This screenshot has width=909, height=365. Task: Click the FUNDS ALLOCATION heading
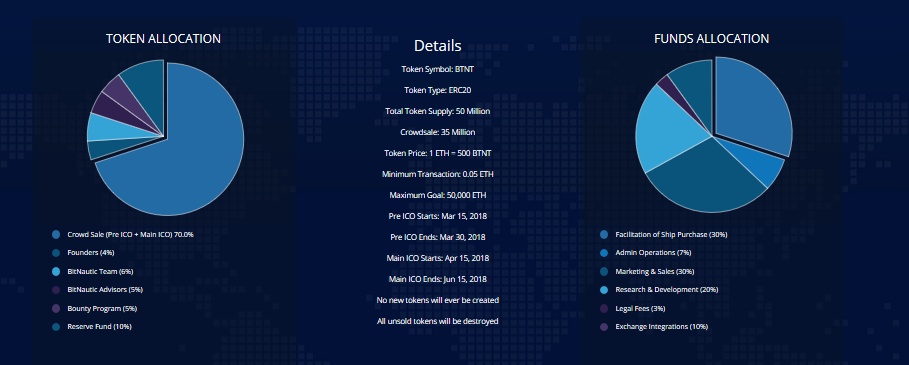(712, 39)
